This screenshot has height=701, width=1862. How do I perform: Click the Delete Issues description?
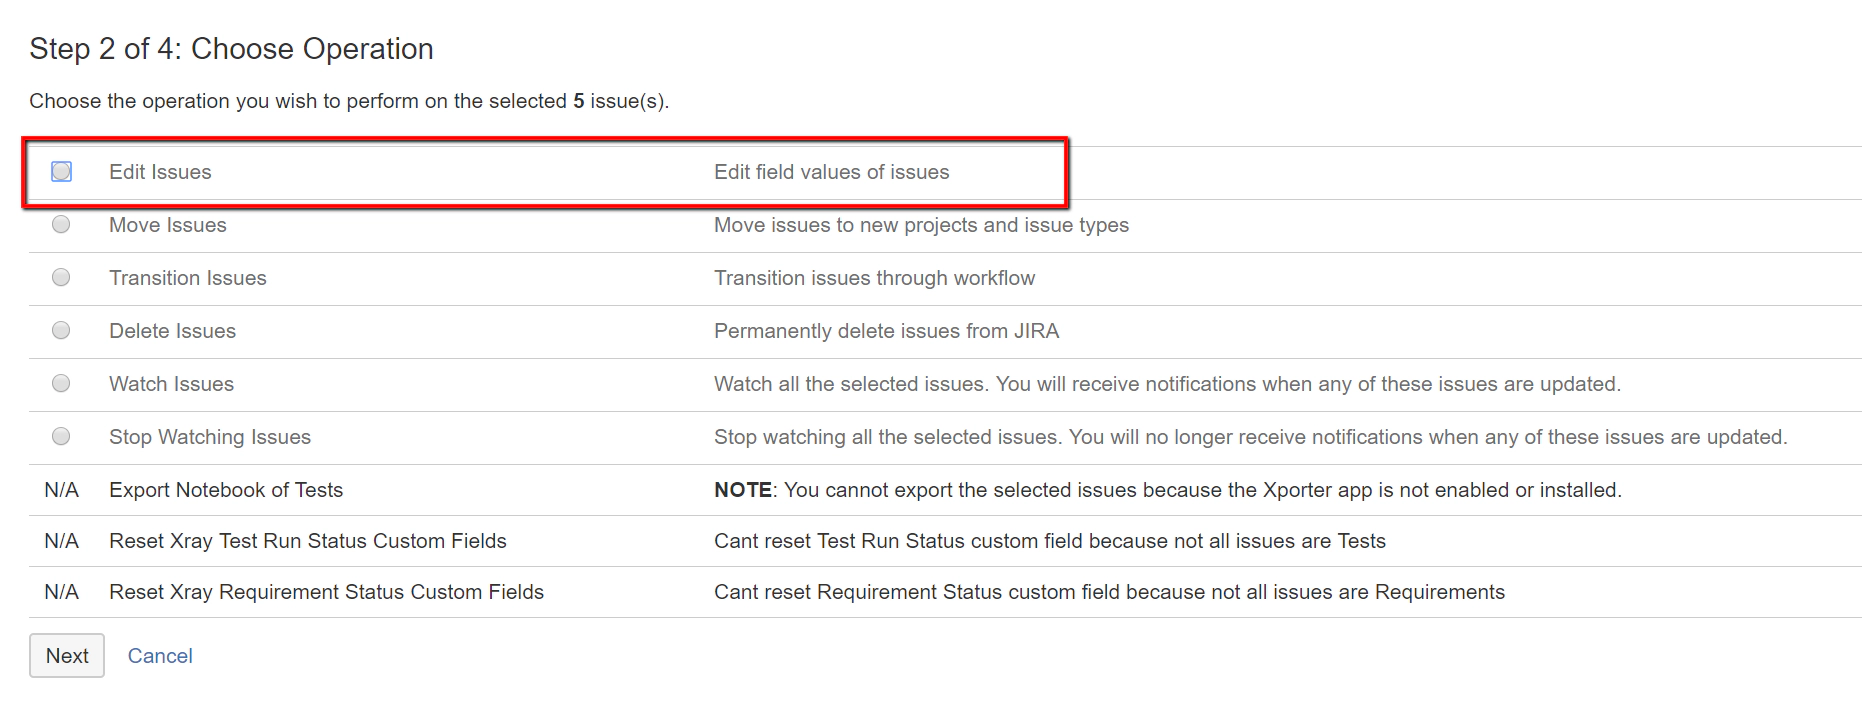(886, 331)
